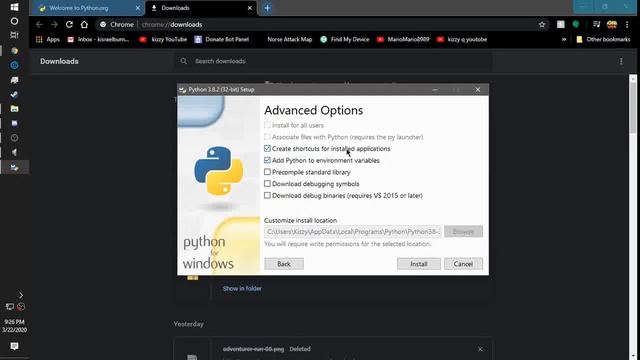Open the taskbar clock showing 9:26 PM
The image size is (640, 360).
[x=14, y=326]
